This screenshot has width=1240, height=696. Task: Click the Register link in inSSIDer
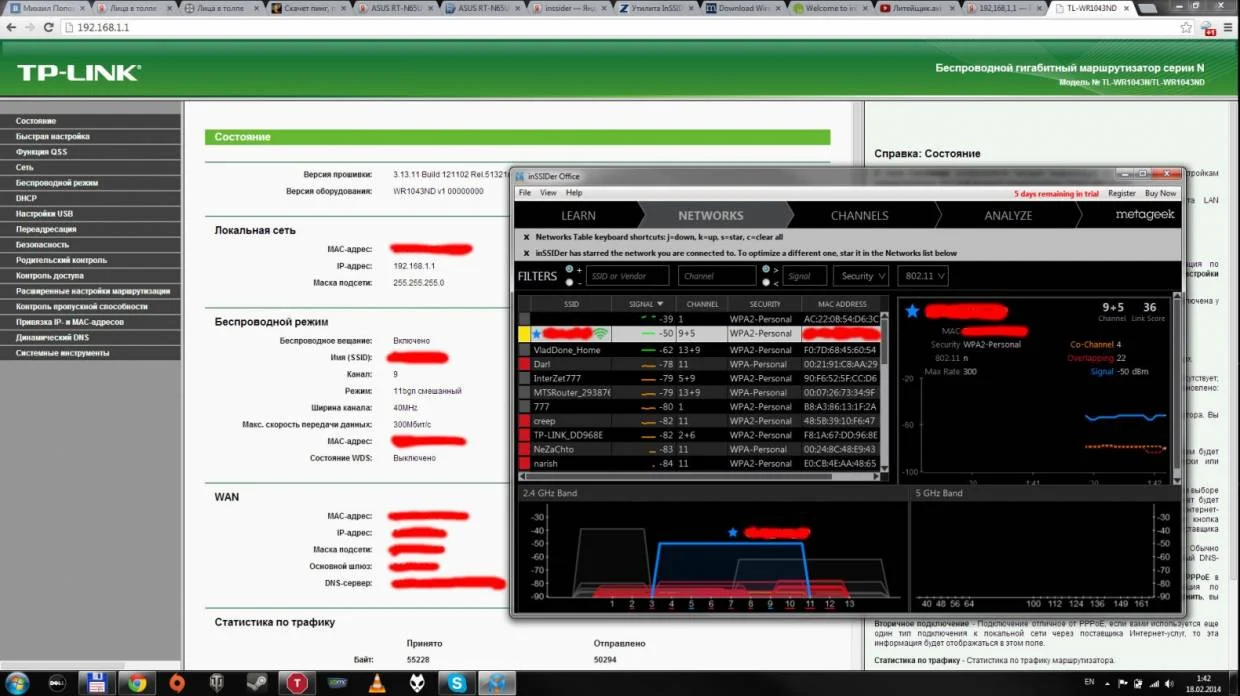(1122, 193)
